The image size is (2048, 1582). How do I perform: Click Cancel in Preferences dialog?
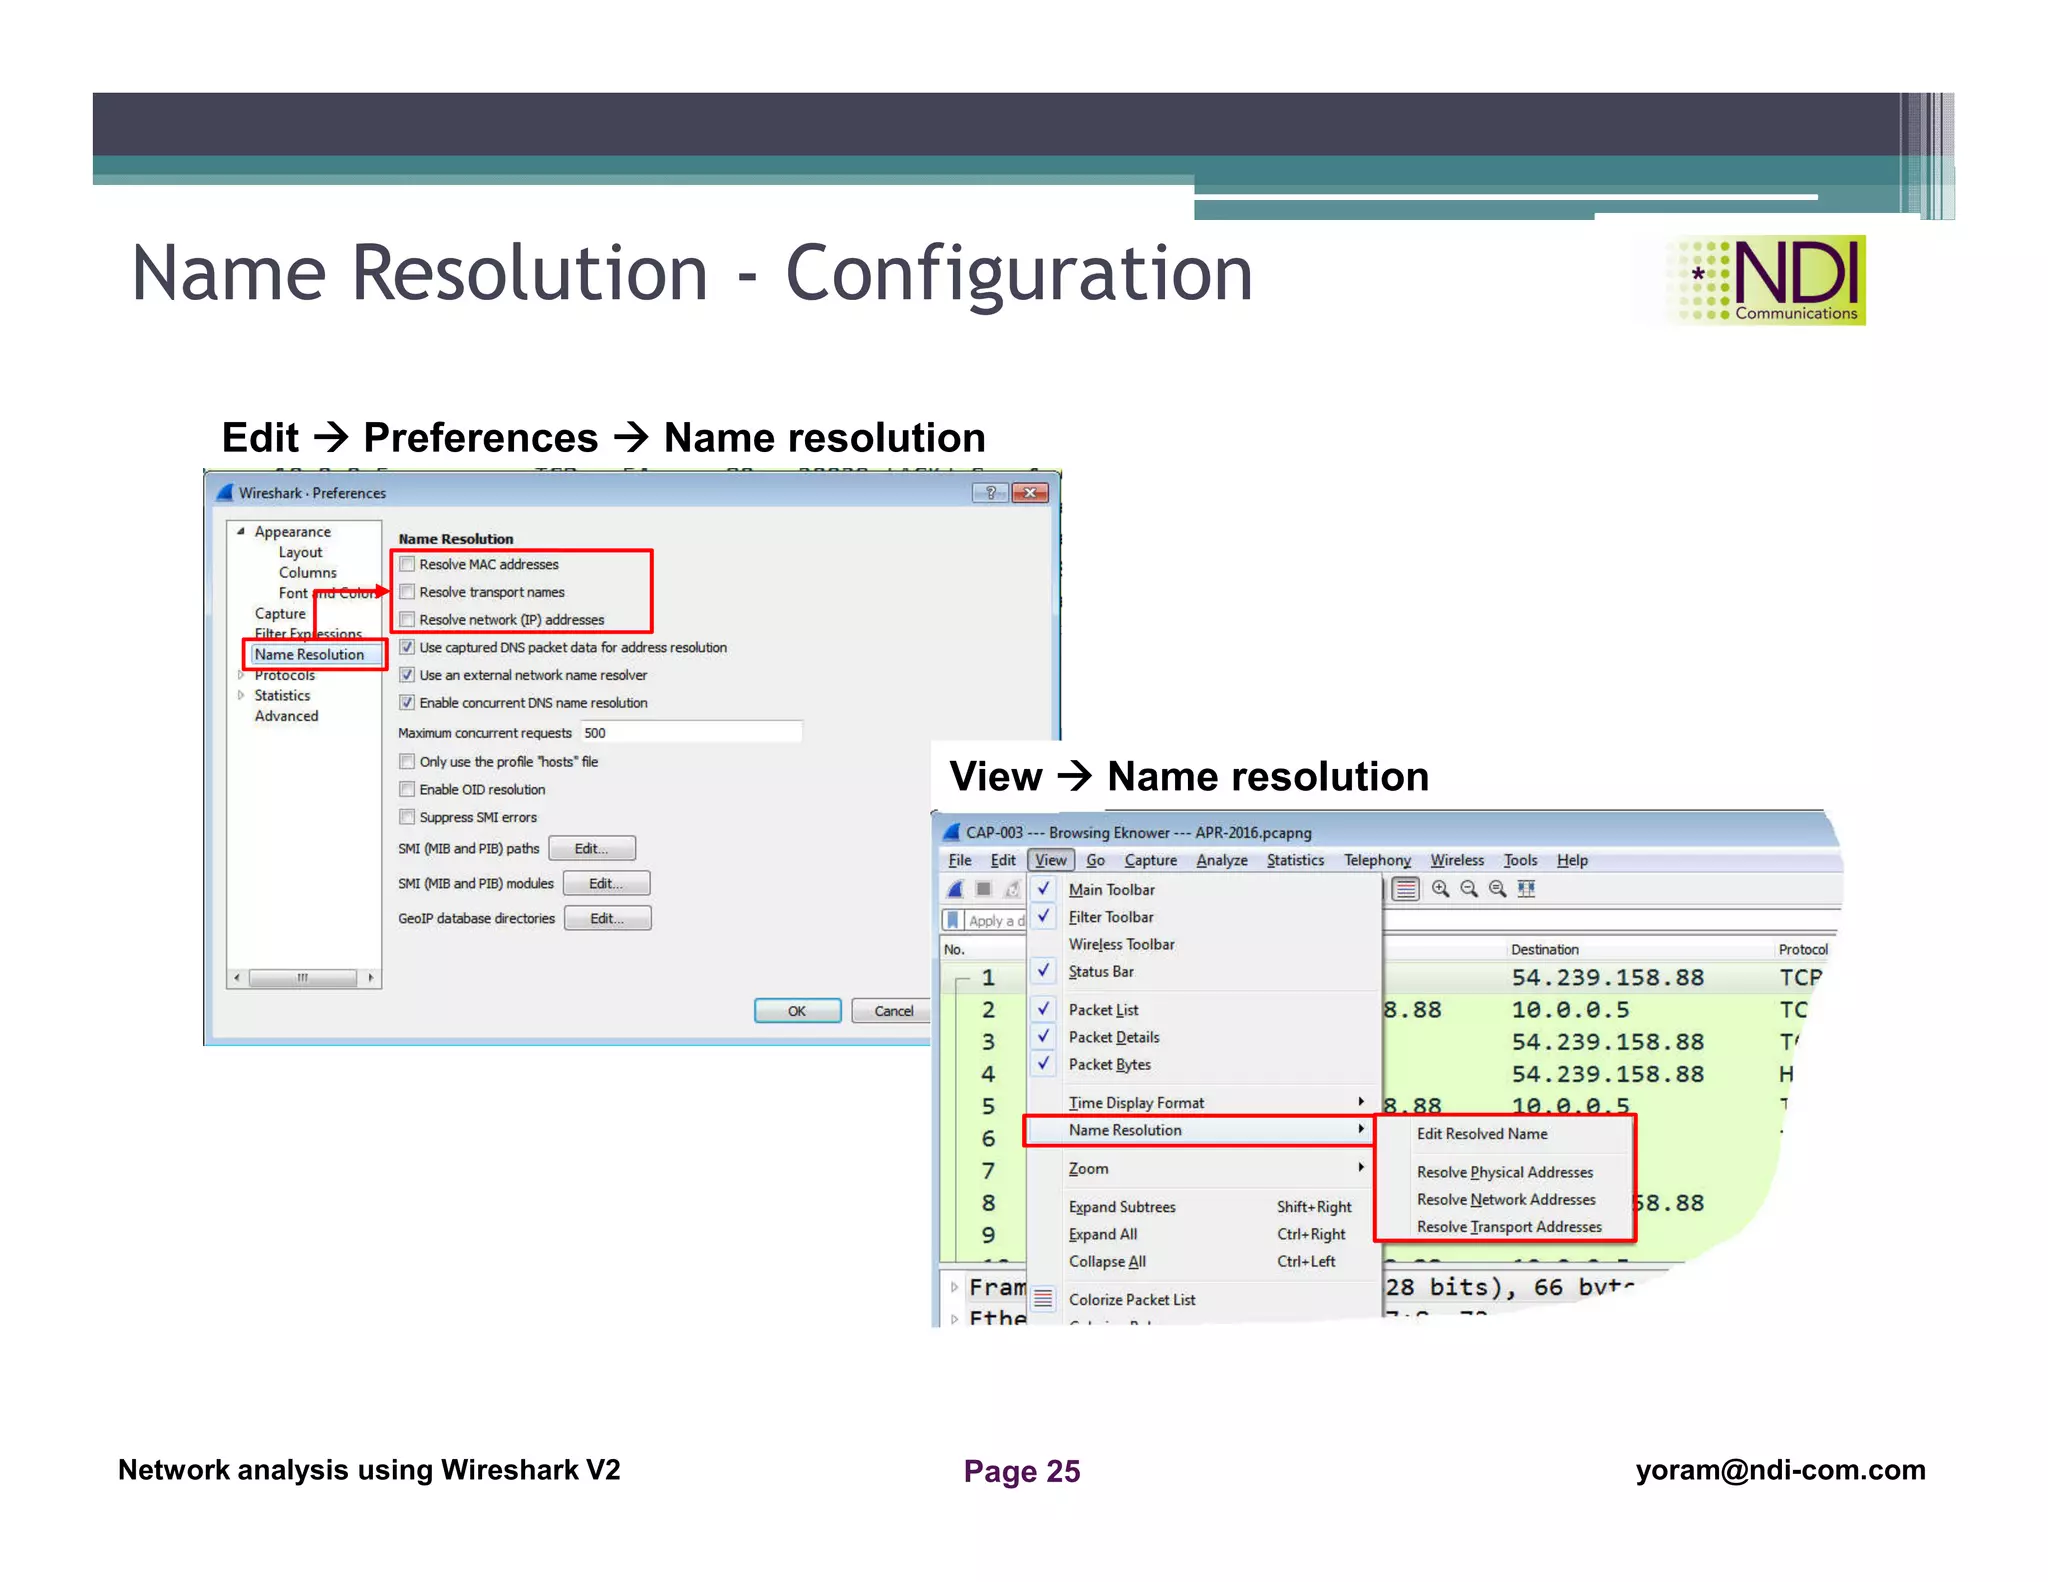point(893,1011)
